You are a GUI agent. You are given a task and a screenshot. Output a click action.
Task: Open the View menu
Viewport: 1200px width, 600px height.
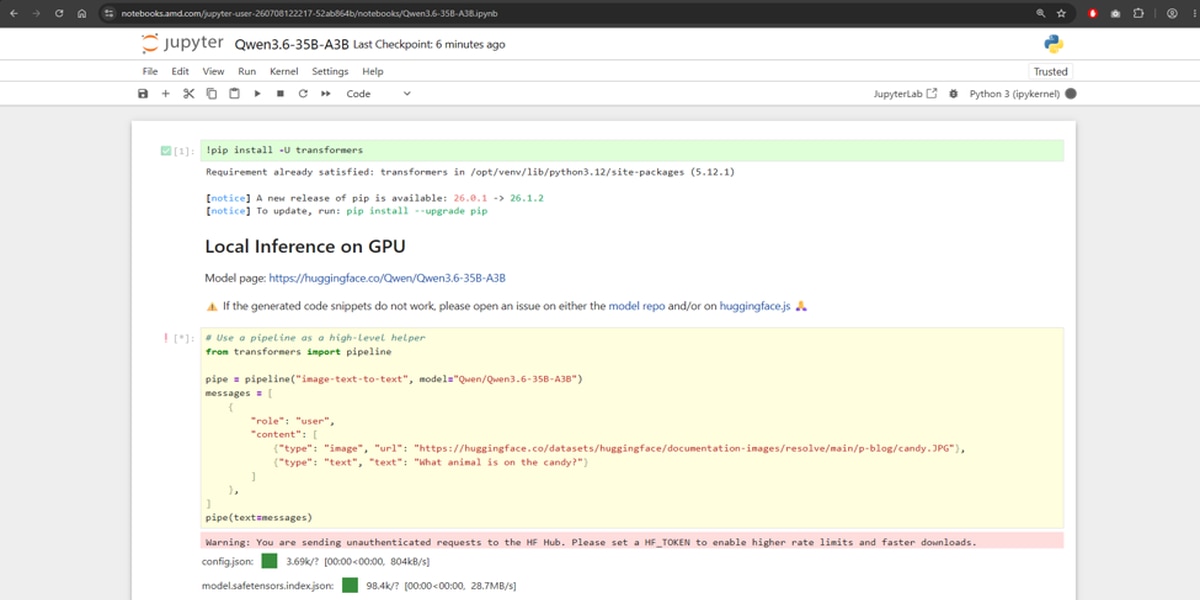tap(213, 71)
